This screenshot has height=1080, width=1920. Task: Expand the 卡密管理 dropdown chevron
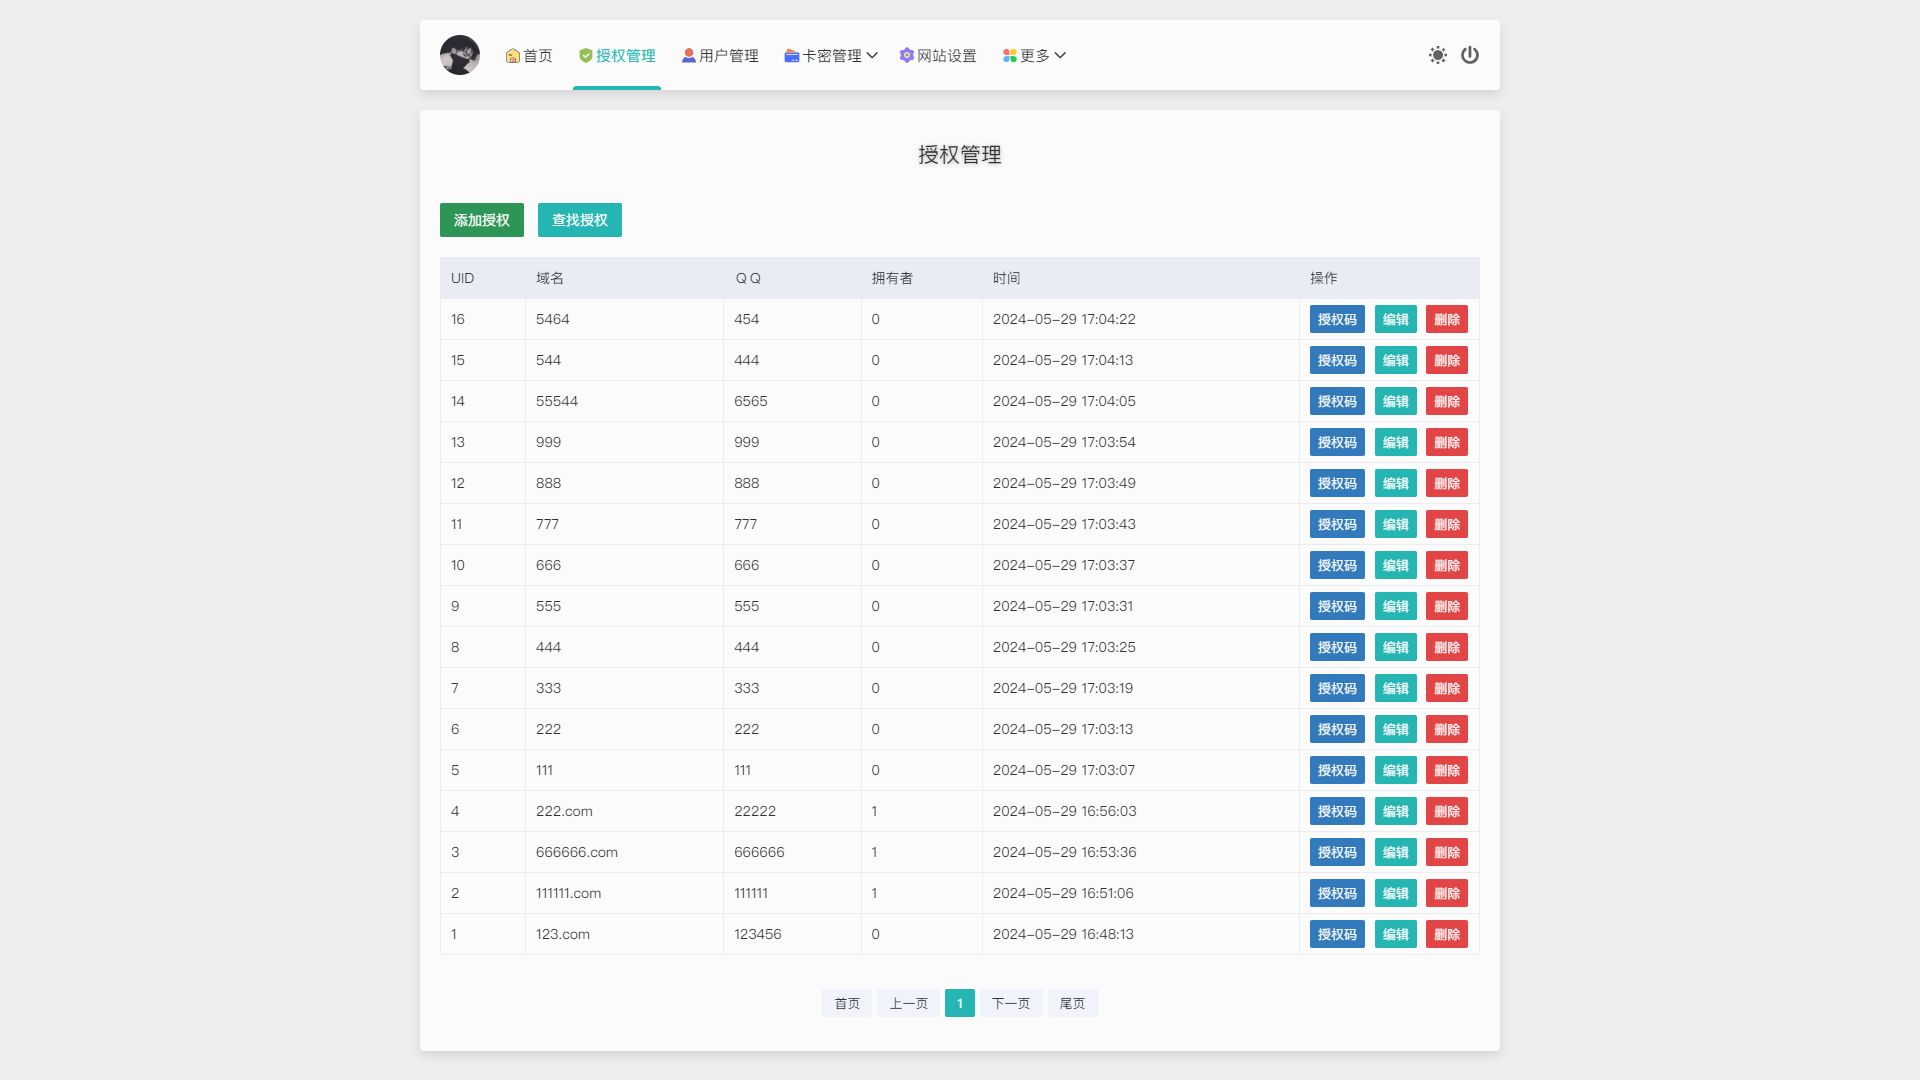pyautogui.click(x=874, y=56)
